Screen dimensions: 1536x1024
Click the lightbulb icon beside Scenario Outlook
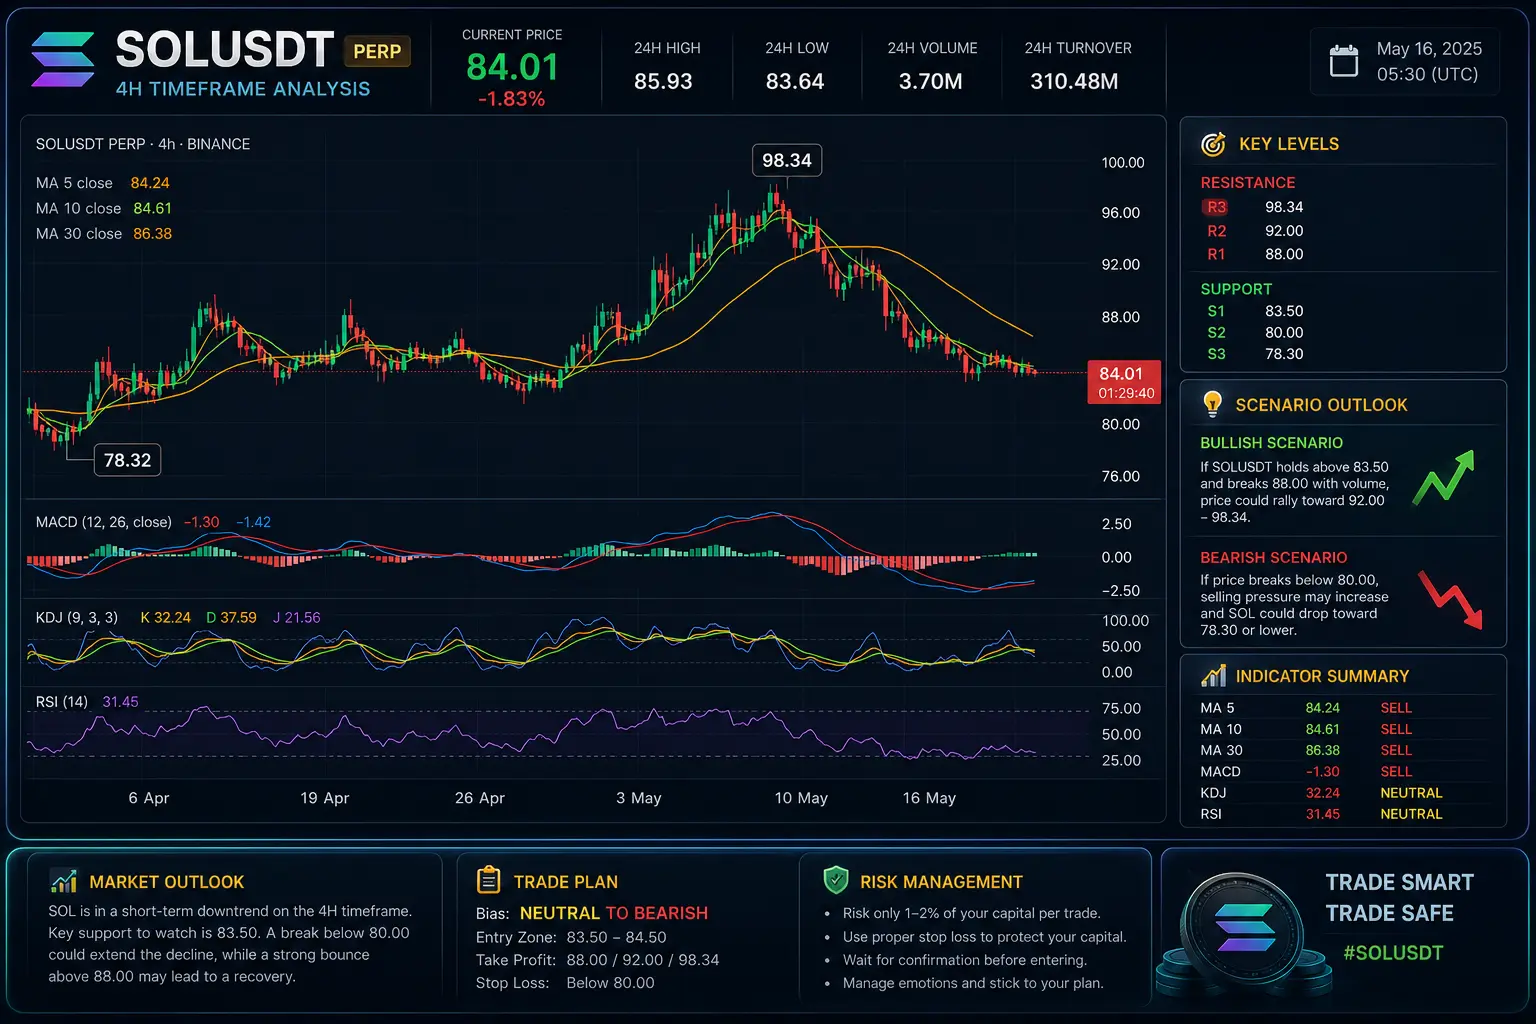(1213, 404)
